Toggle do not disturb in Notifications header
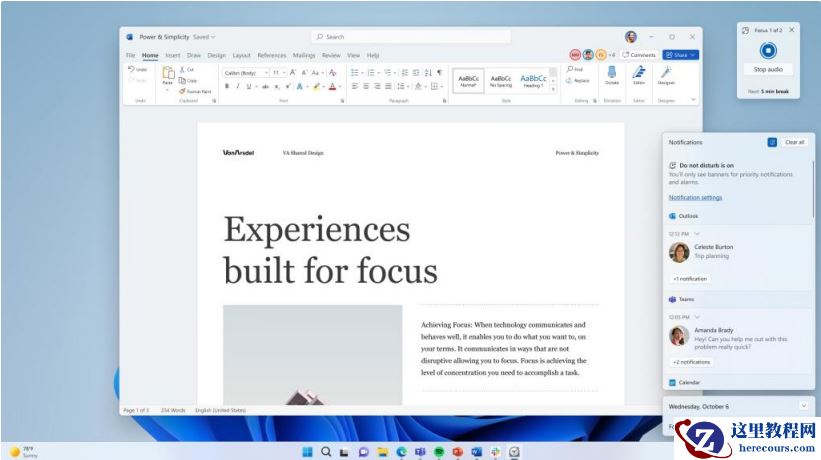 click(771, 142)
